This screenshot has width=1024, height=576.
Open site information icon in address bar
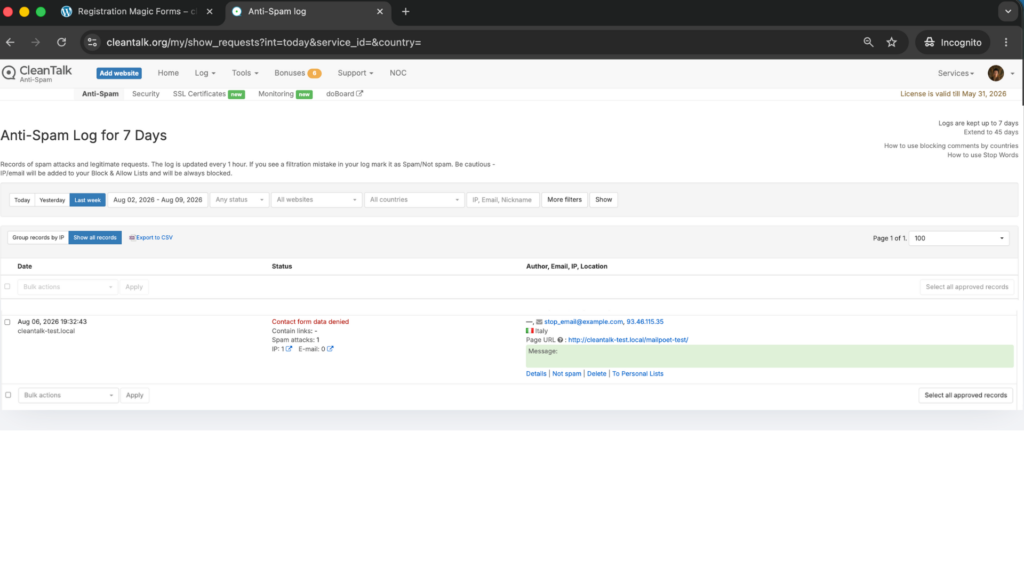[x=92, y=42]
